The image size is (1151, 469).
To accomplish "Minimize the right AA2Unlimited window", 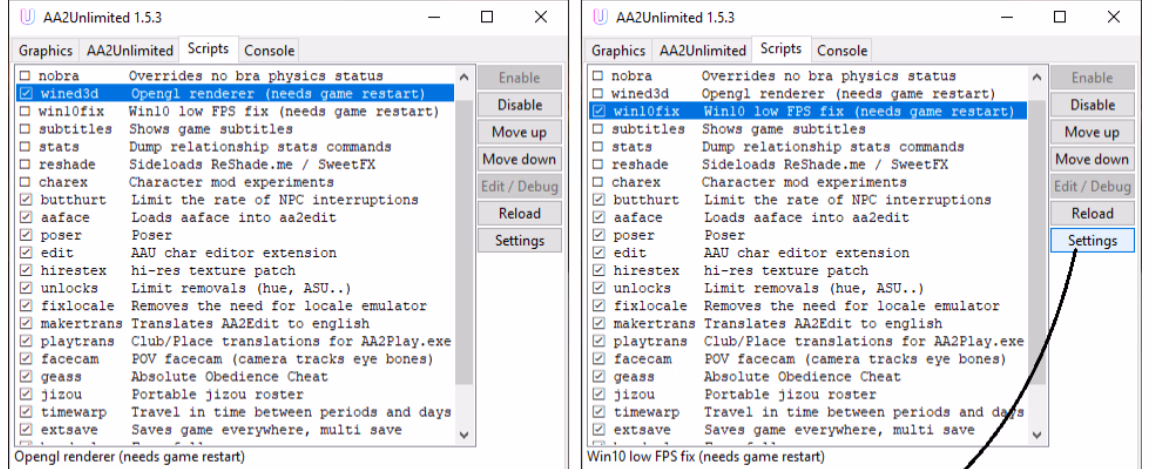I will tap(1006, 17).
